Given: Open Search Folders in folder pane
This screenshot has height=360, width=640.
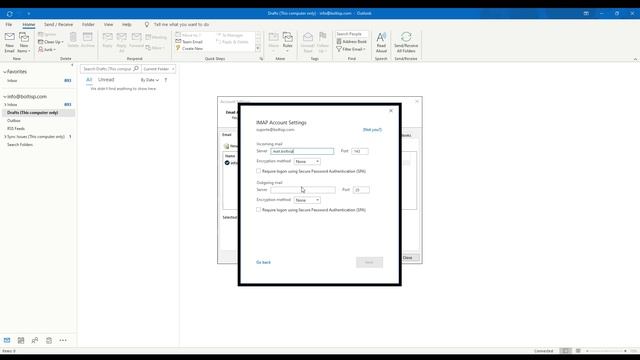Looking at the screenshot, I should click(20, 144).
